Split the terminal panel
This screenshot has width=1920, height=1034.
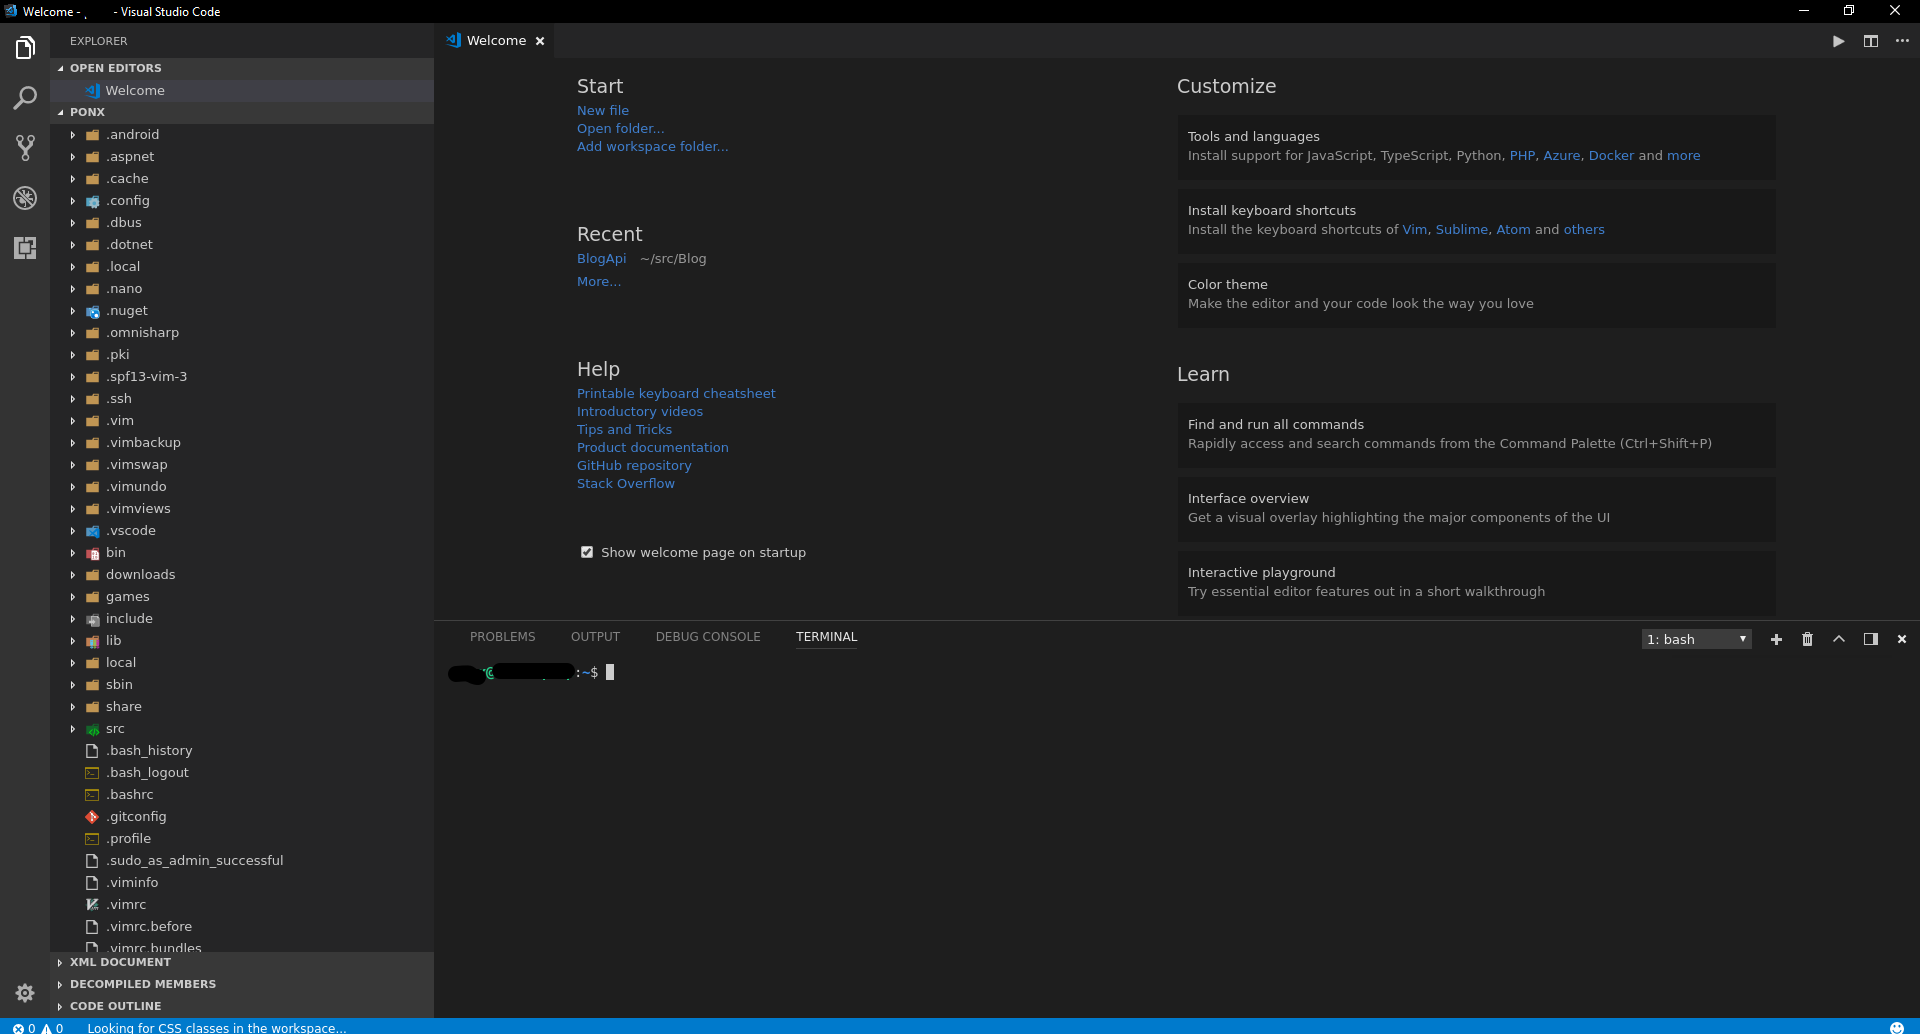pos(1869,639)
